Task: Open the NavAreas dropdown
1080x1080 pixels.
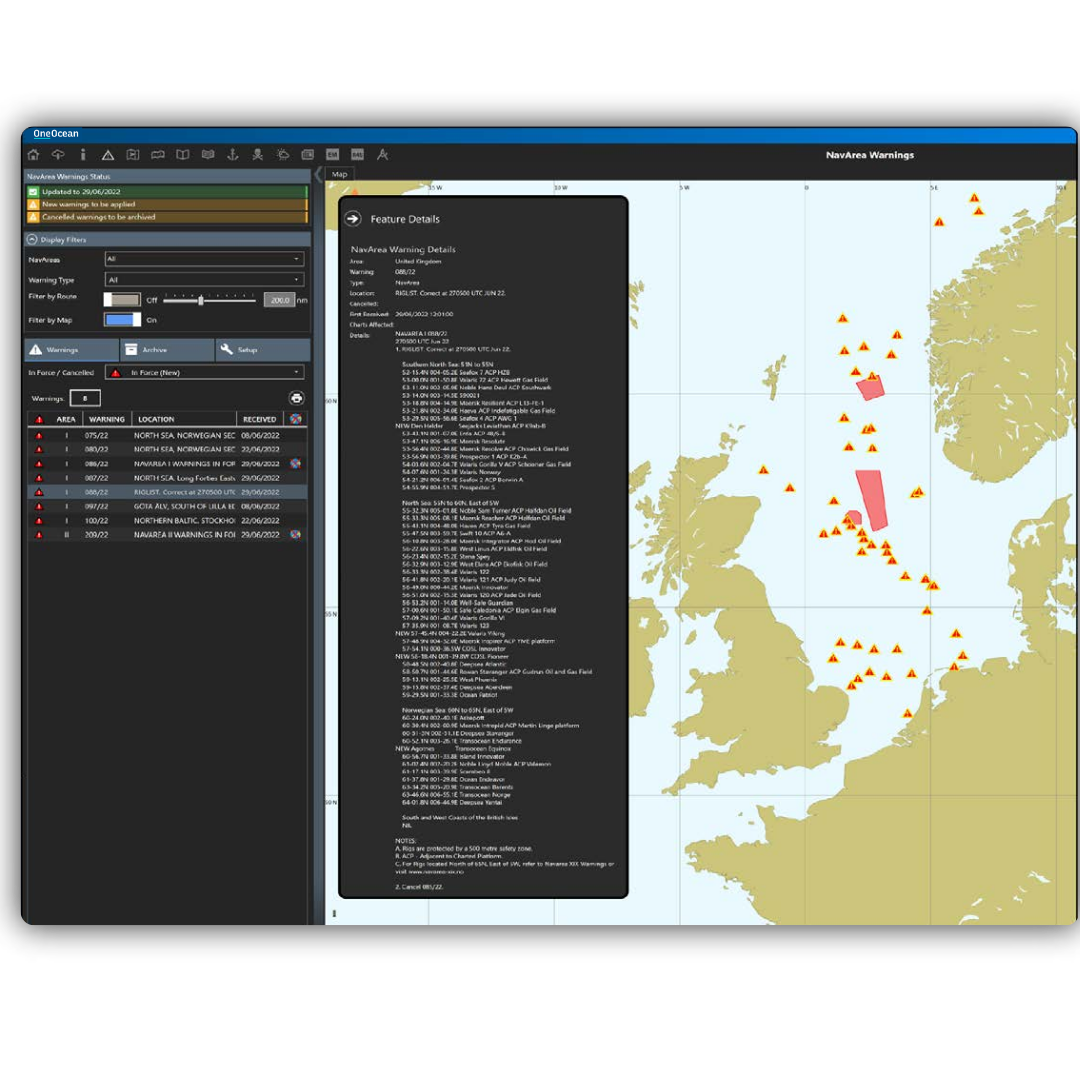Action: [204, 259]
